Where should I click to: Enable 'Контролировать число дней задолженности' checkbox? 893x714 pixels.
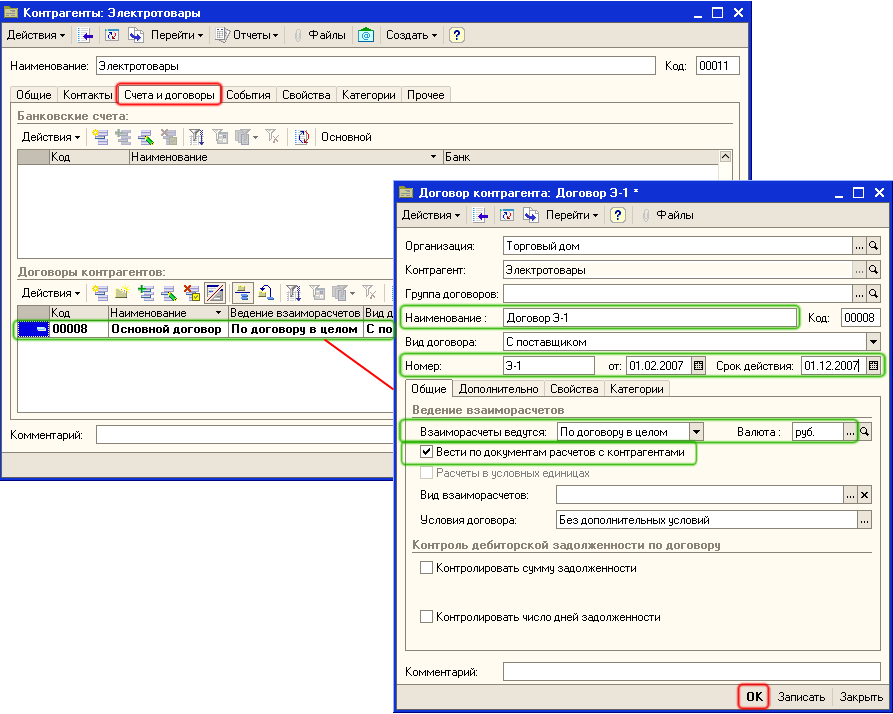click(x=426, y=617)
